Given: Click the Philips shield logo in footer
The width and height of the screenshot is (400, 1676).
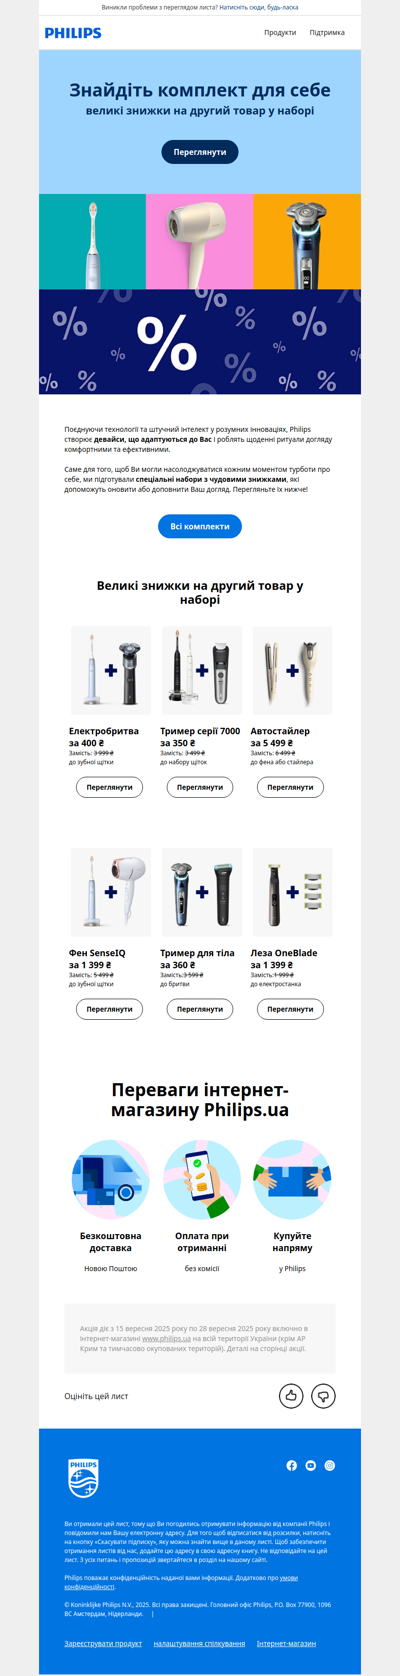Looking at the screenshot, I should 83,1478.
